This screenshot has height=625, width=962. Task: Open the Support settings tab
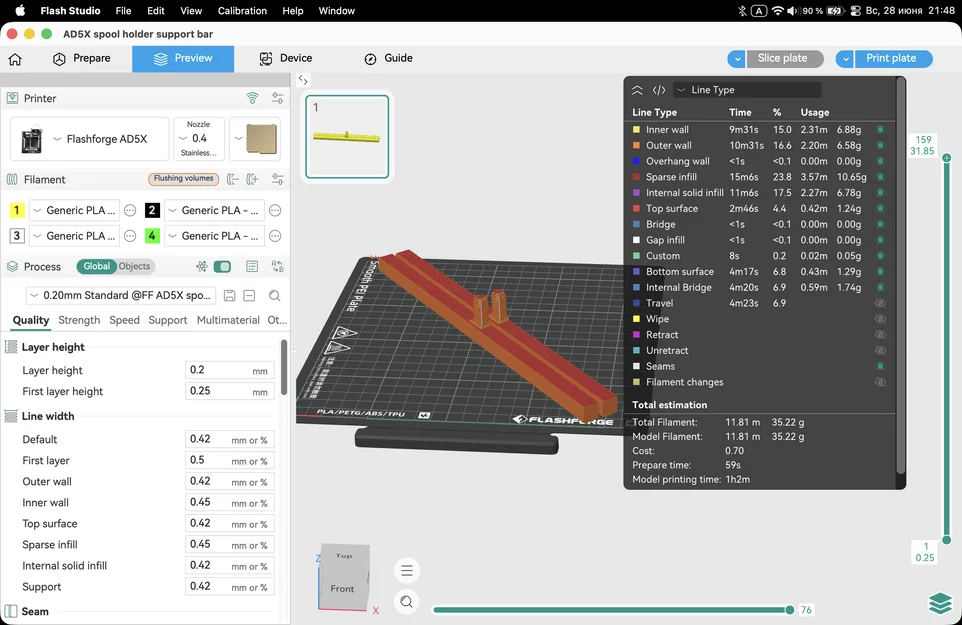[x=167, y=320]
